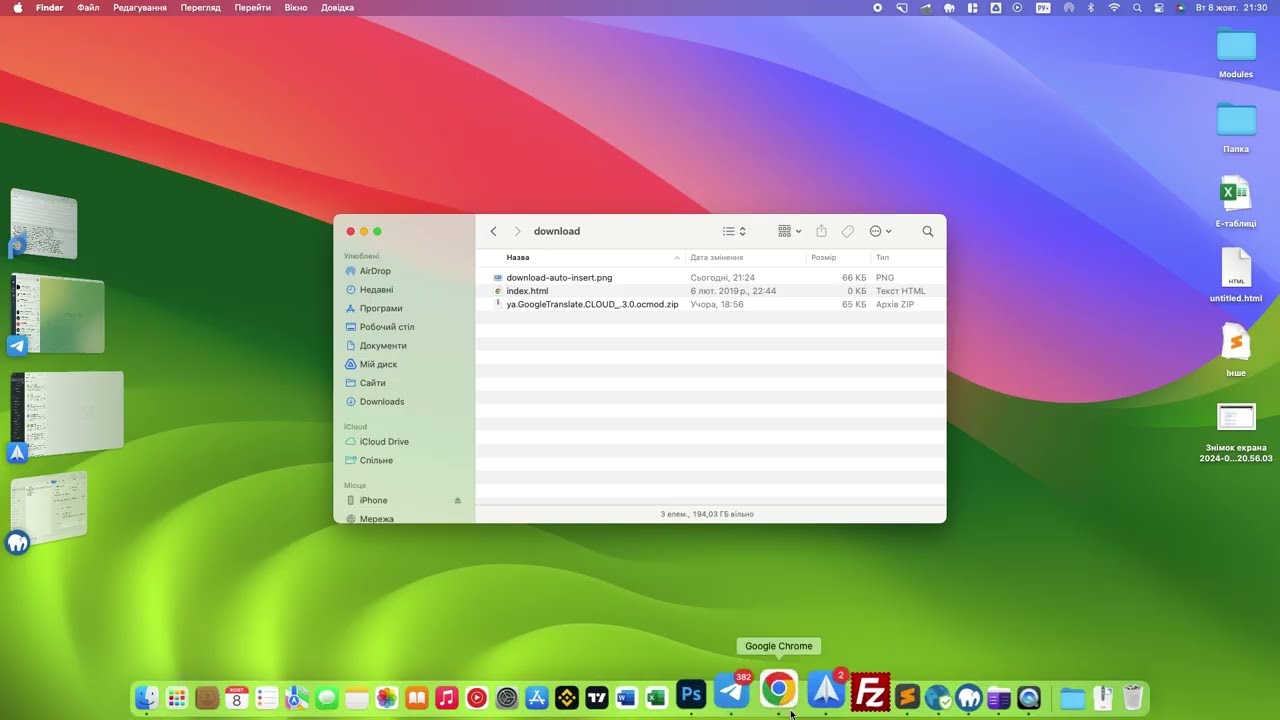The image size is (1280, 720).
Task: Open Launchpad from the Dock
Action: (177, 698)
